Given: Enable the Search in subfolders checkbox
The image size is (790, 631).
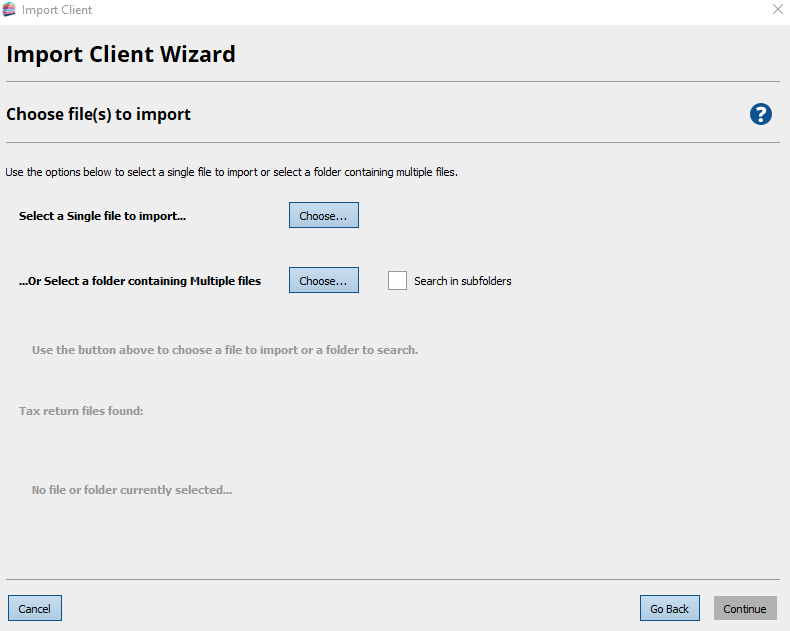Looking at the screenshot, I should click(x=397, y=281).
